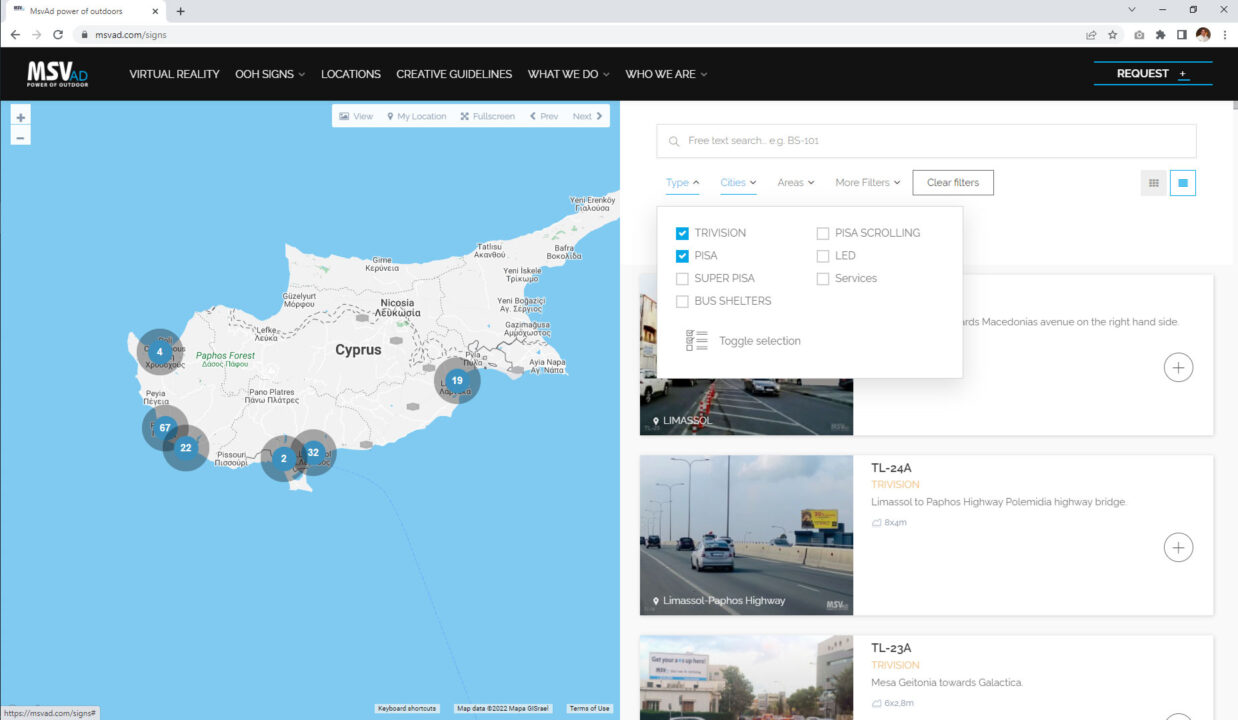Check the SUPER PISA checkbox
Image resolution: width=1238 pixels, height=720 pixels.
(682, 279)
